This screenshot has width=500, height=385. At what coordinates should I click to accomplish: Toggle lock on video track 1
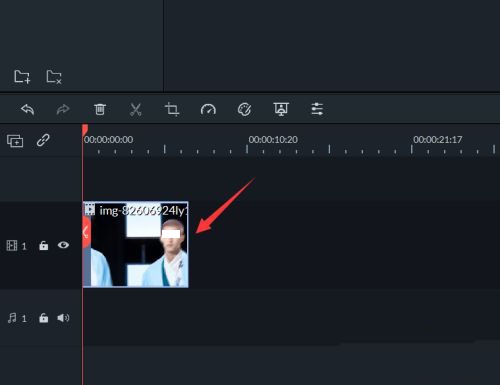pyautogui.click(x=44, y=246)
